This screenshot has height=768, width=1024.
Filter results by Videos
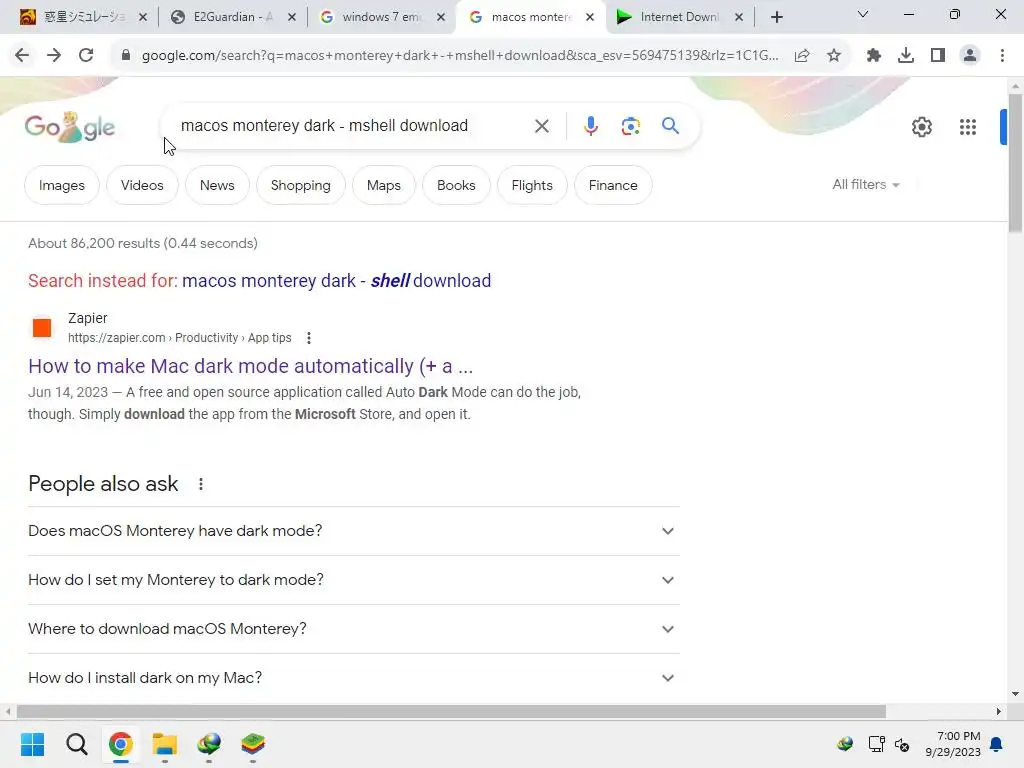tap(142, 185)
